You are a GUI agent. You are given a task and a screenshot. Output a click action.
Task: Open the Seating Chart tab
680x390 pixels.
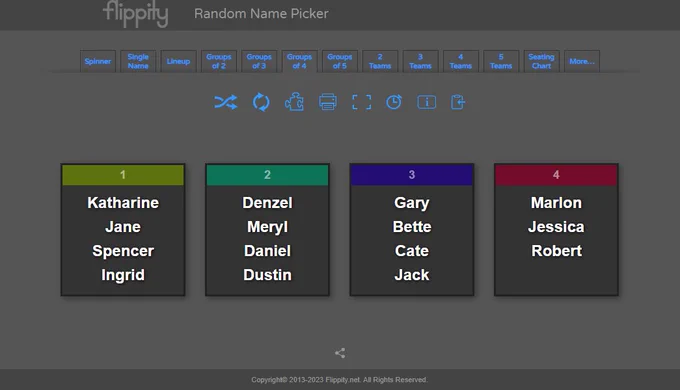coord(541,61)
